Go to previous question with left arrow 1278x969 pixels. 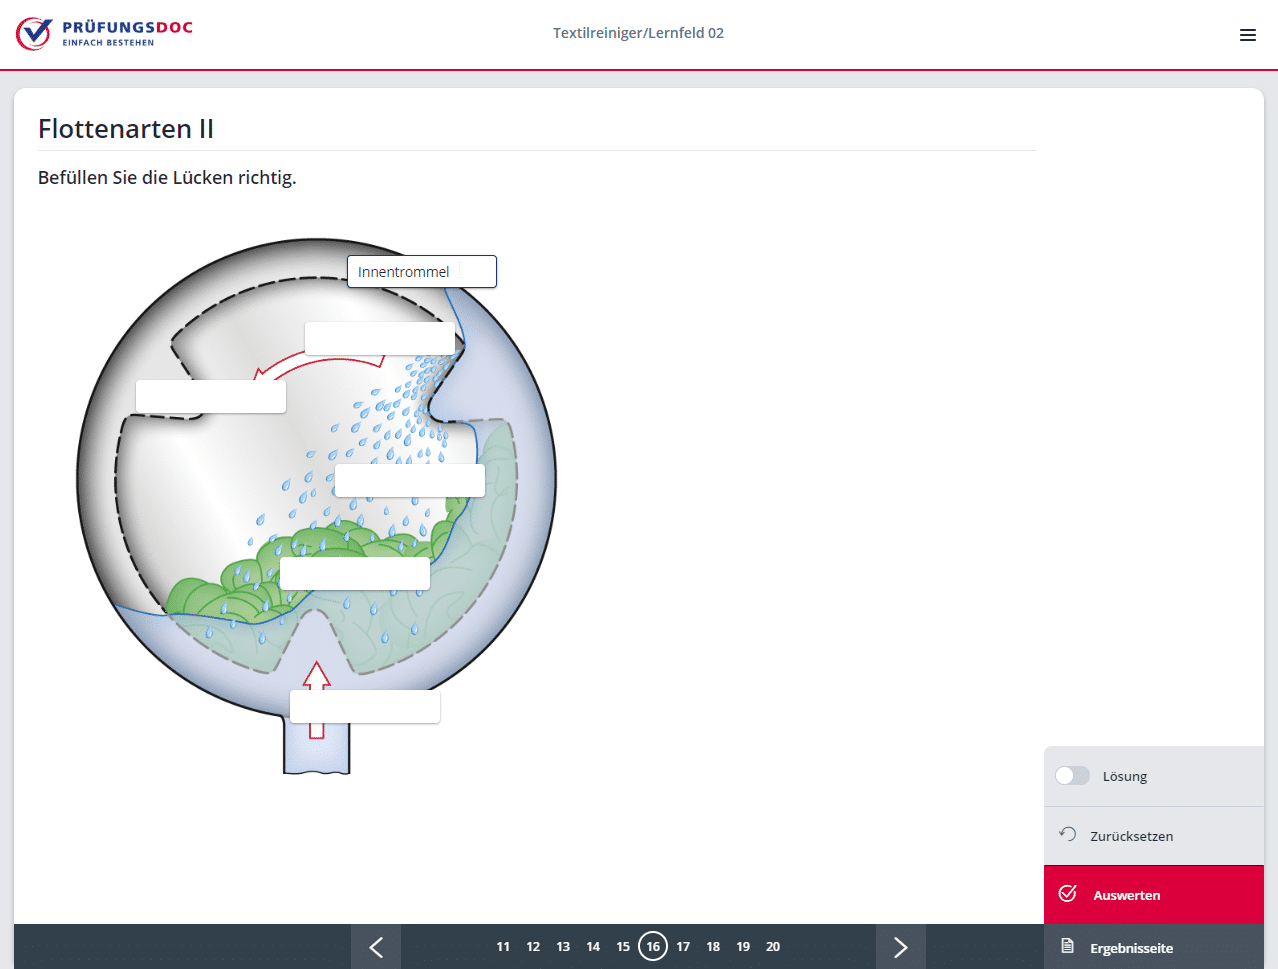(x=376, y=947)
